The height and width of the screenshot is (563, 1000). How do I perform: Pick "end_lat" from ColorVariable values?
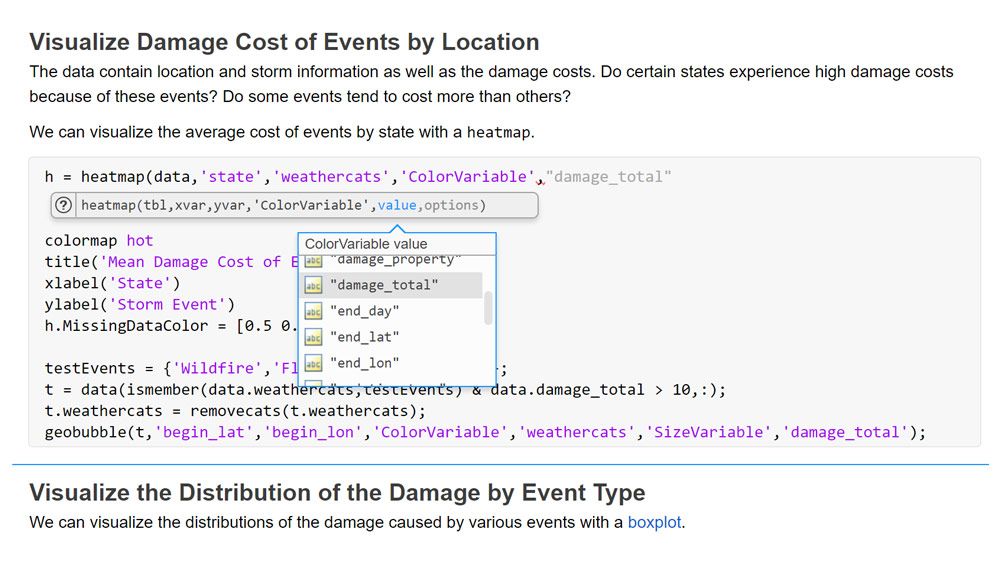click(364, 337)
